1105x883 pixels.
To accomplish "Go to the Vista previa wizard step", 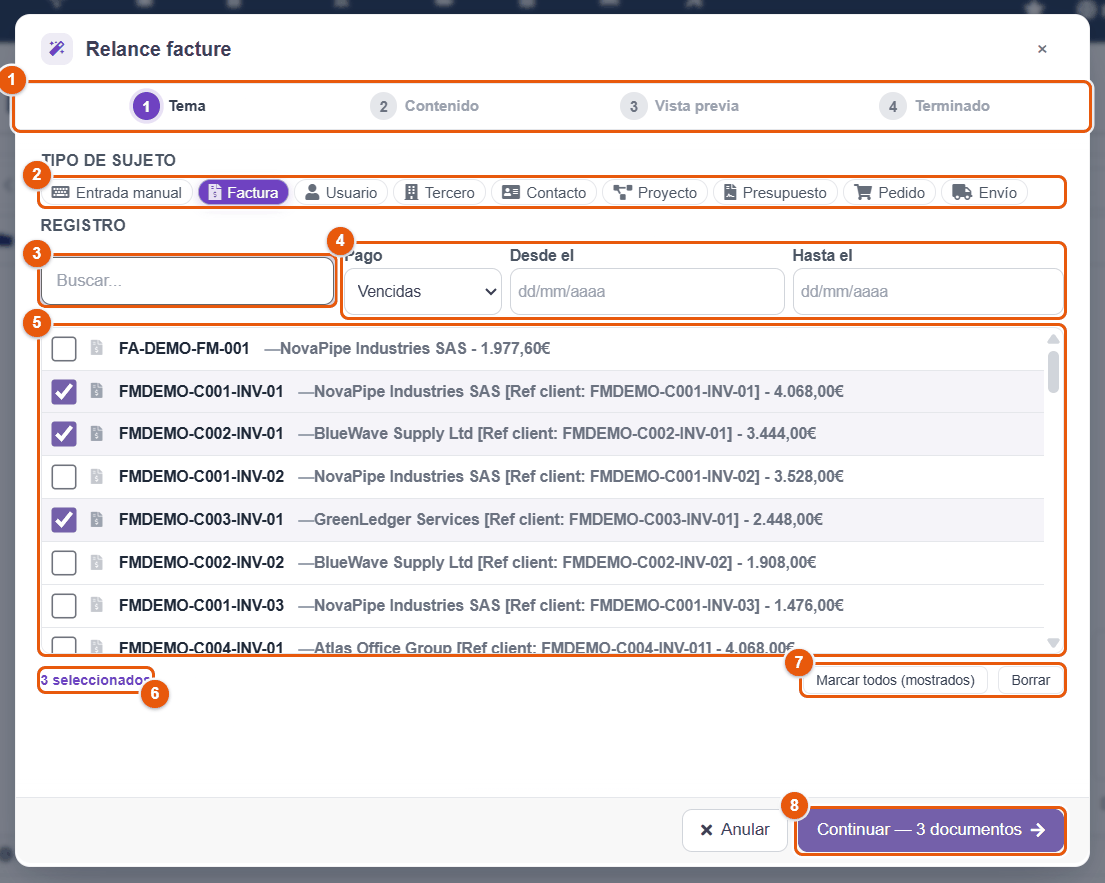I will point(680,106).
